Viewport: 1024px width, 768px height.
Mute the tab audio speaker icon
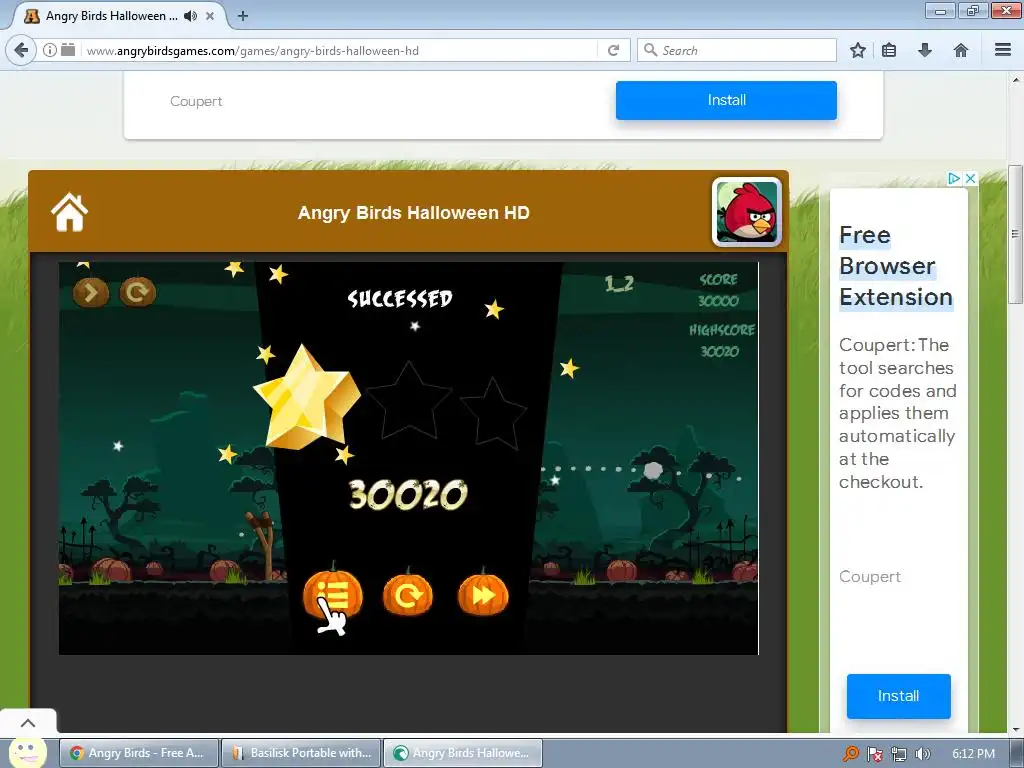[190, 16]
